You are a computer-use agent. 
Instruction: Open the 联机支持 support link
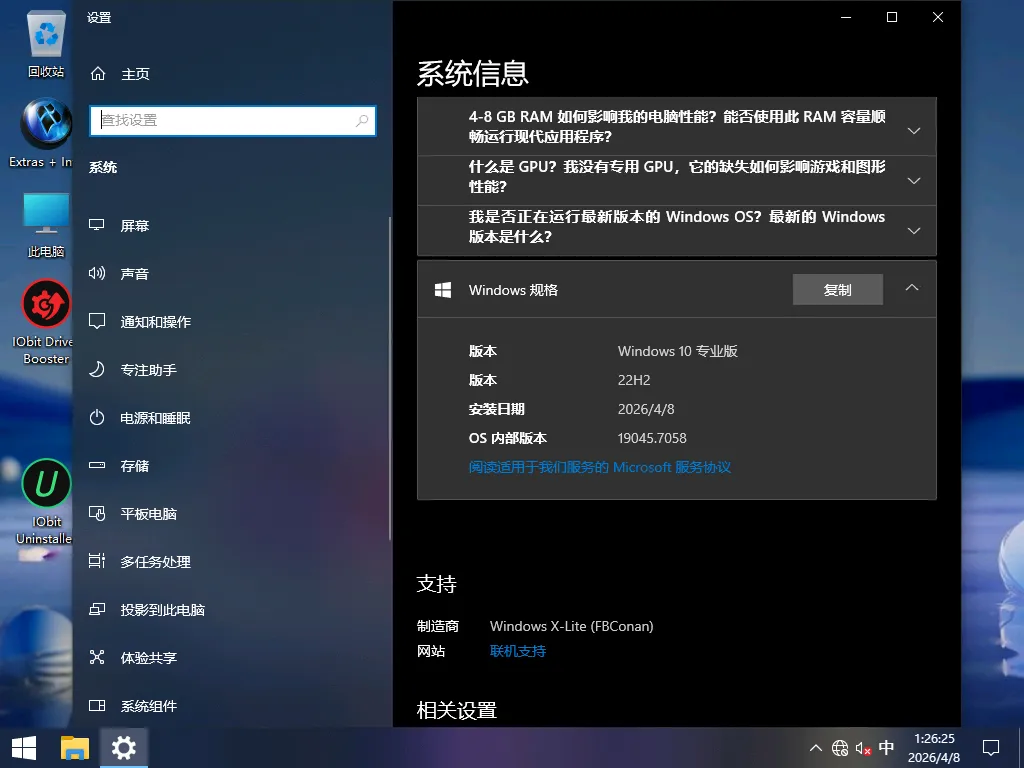pyautogui.click(x=518, y=651)
